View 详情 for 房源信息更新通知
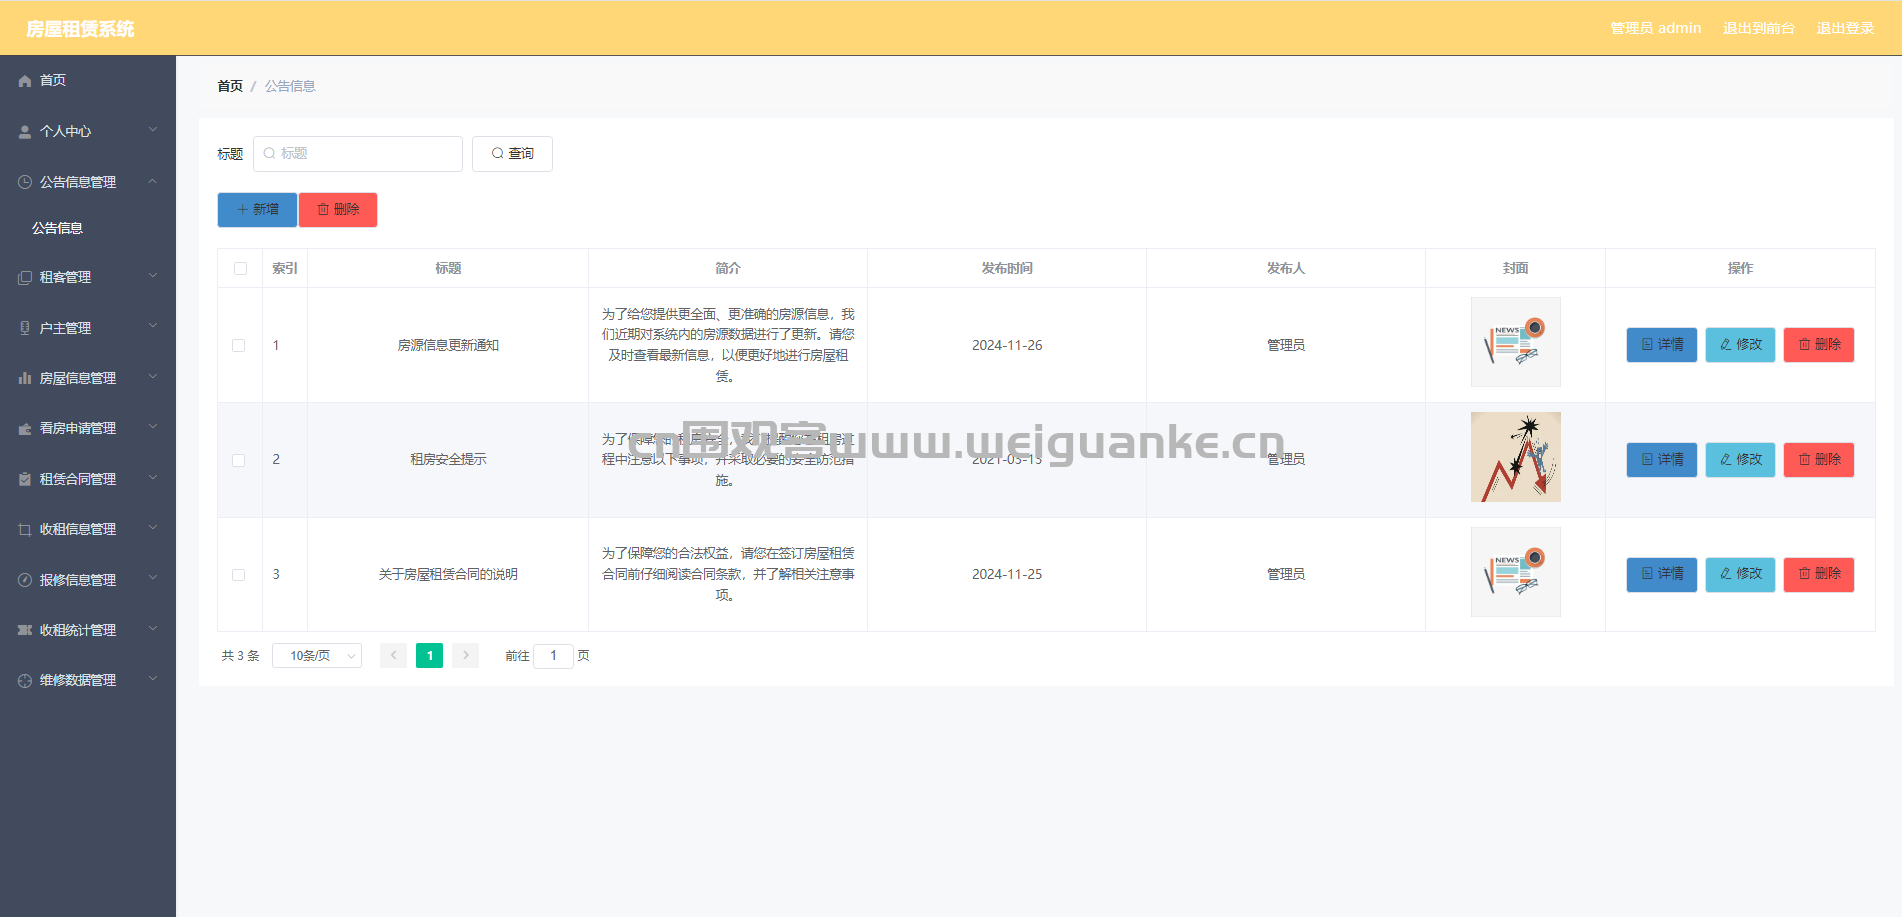The width and height of the screenshot is (1902, 917). [x=1662, y=345]
